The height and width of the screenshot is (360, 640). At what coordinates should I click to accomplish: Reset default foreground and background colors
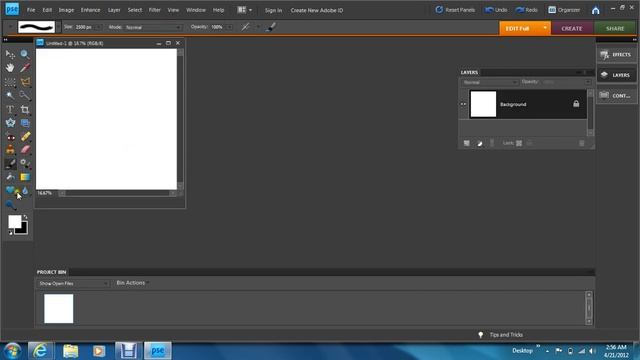coord(10,232)
